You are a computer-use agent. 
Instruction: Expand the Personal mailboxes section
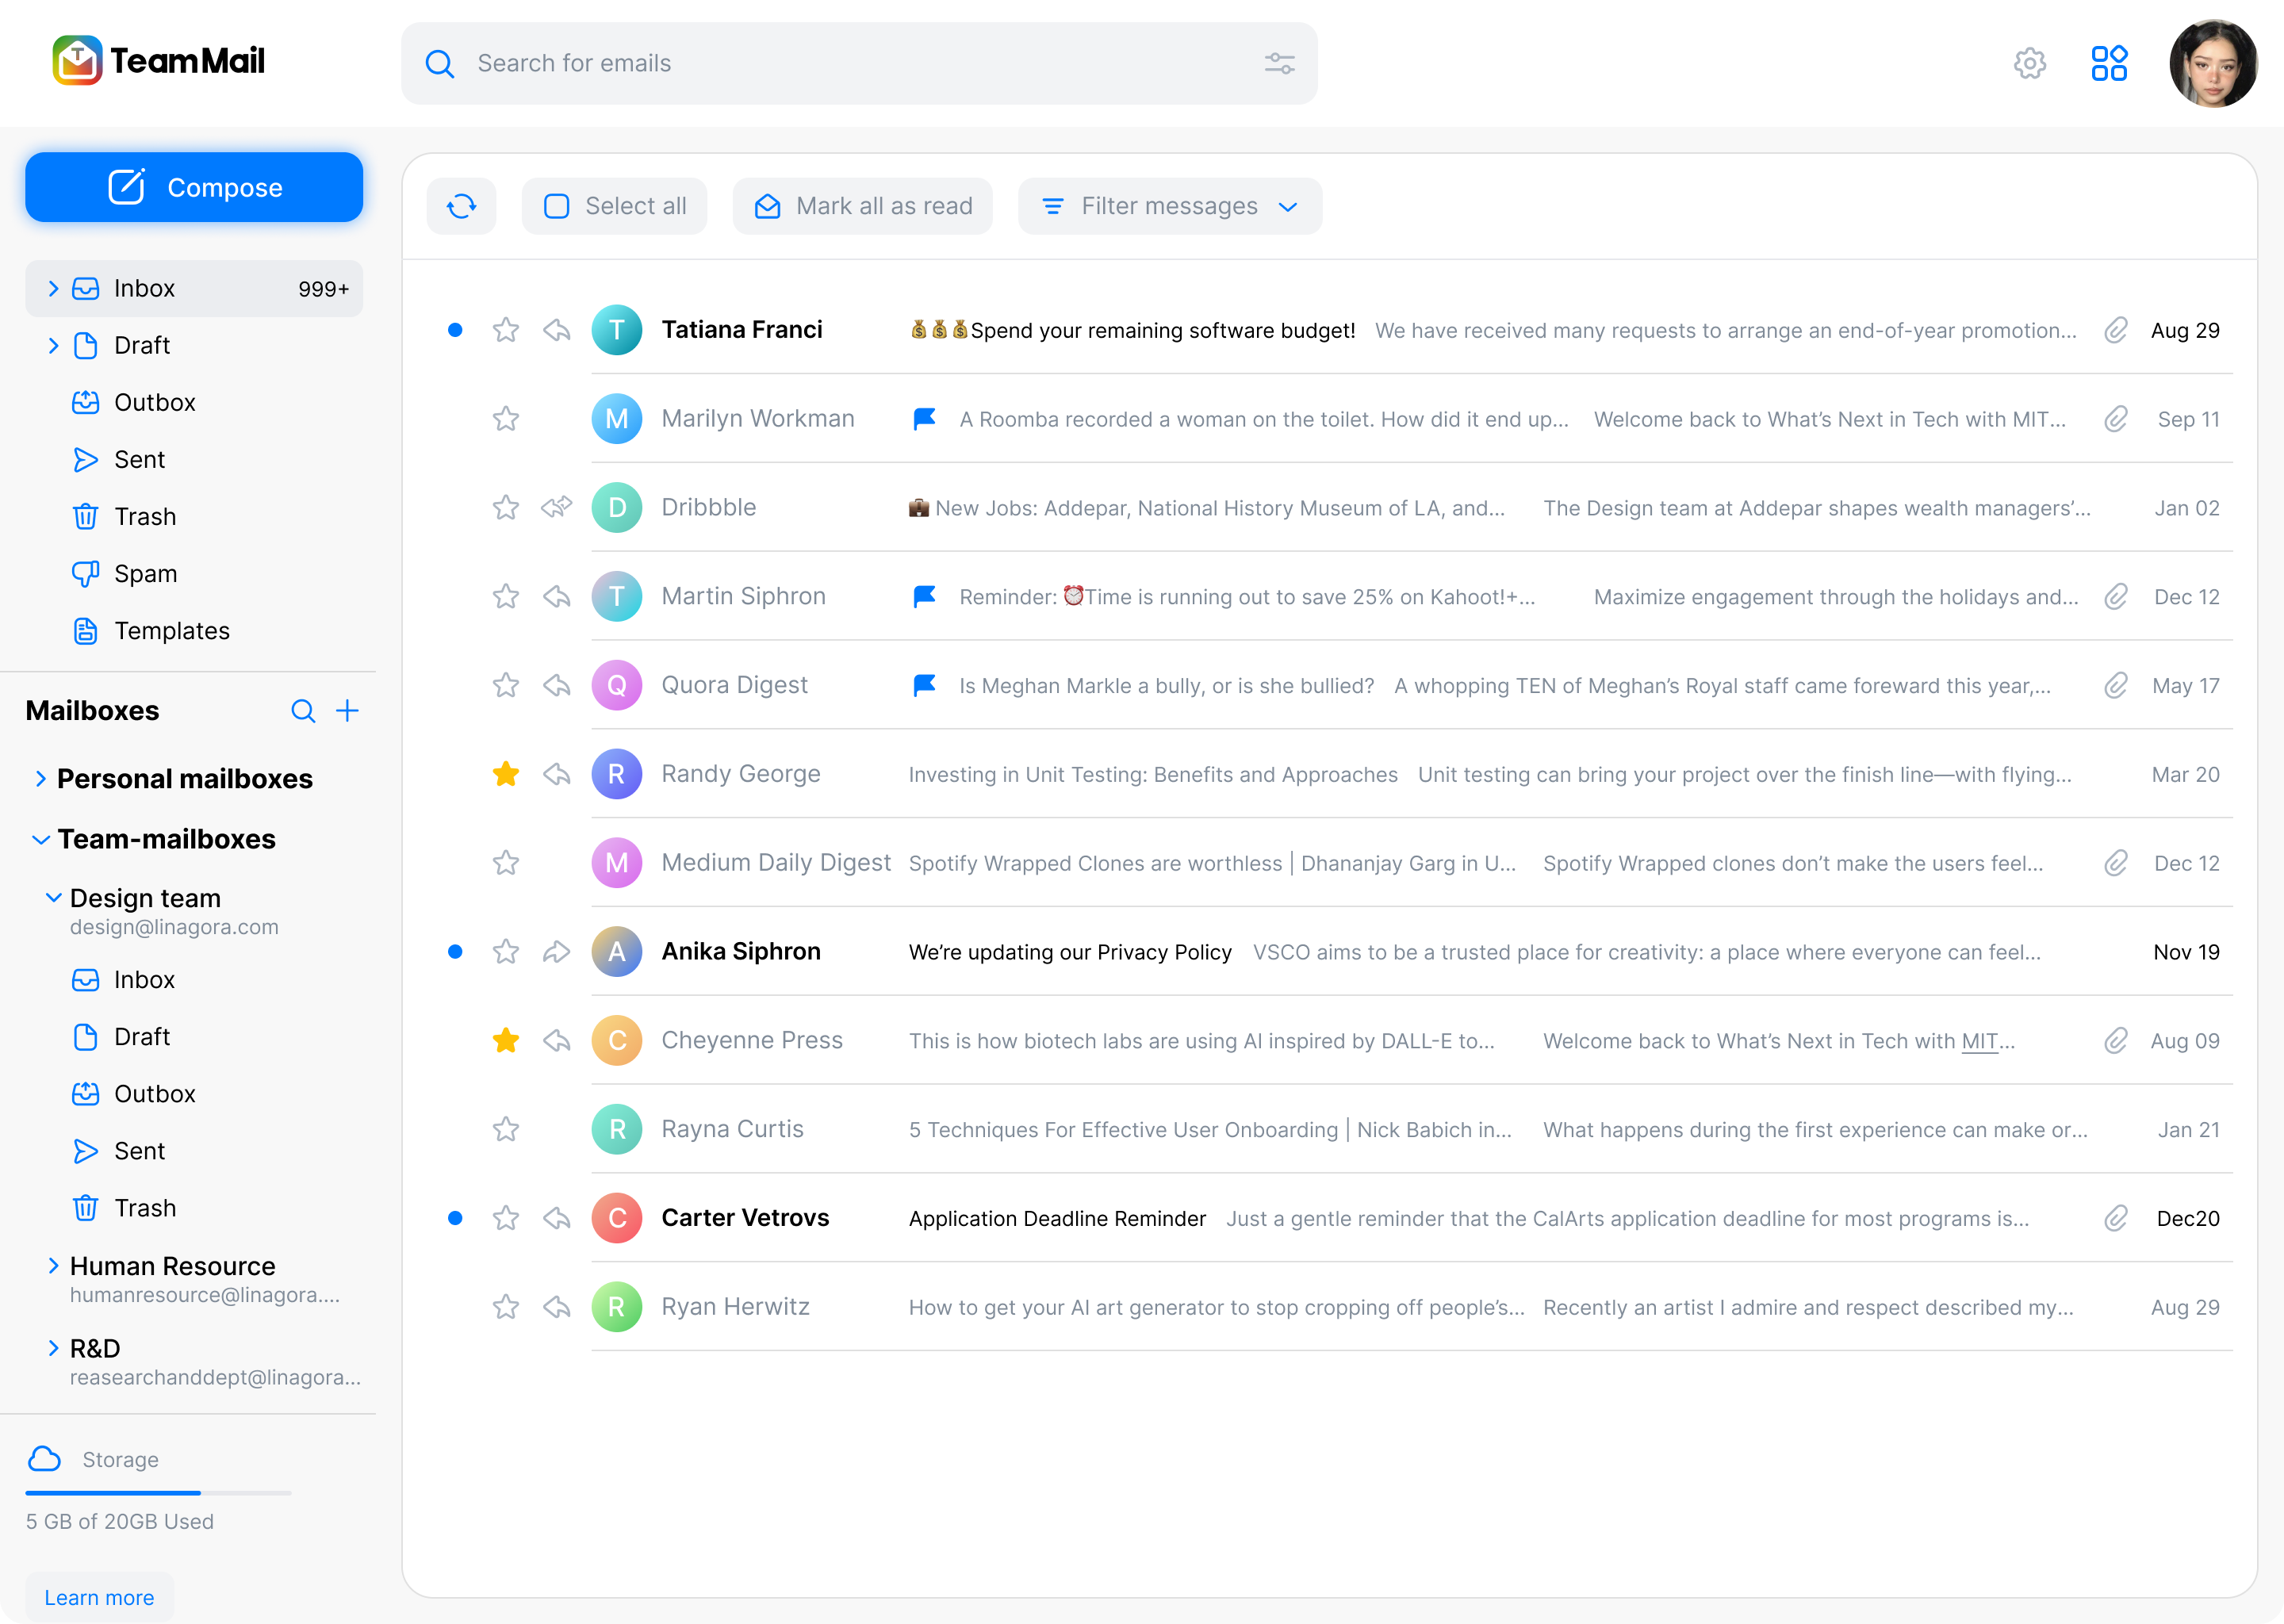41,779
